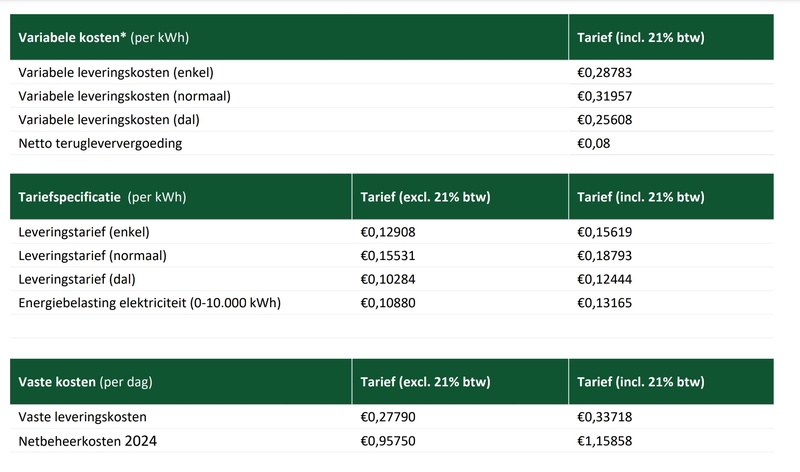The image size is (800, 472).
Task: Select the Energiebelasting elektriciteit row label
Action: point(150,302)
